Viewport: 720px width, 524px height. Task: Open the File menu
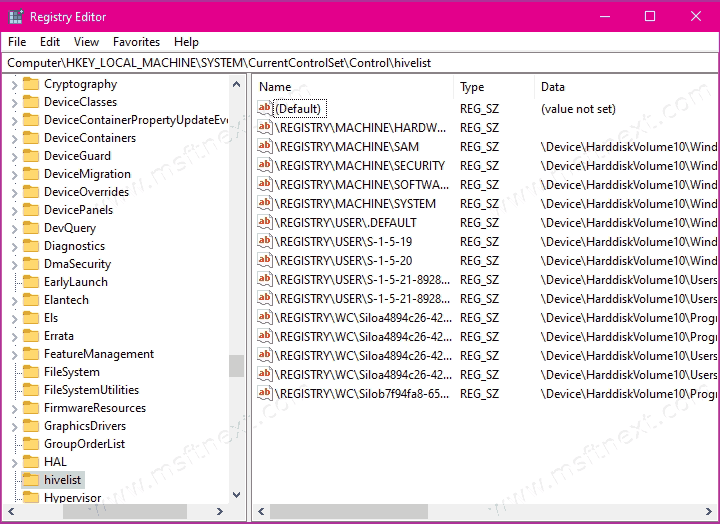pyautogui.click(x=17, y=42)
